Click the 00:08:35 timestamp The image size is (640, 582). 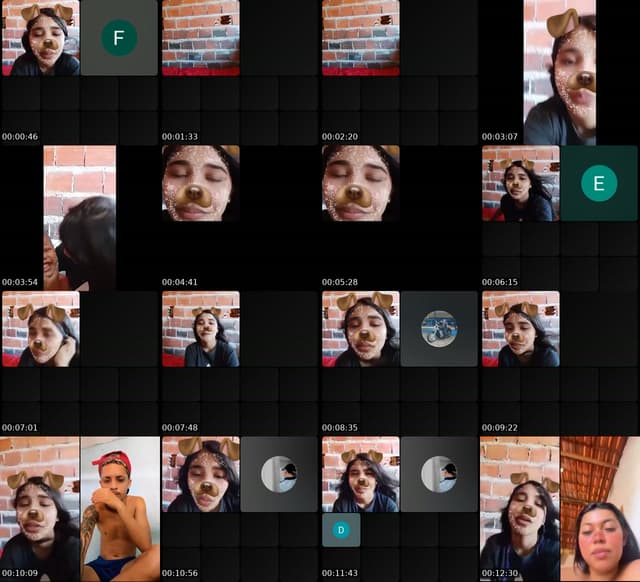click(x=340, y=428)
